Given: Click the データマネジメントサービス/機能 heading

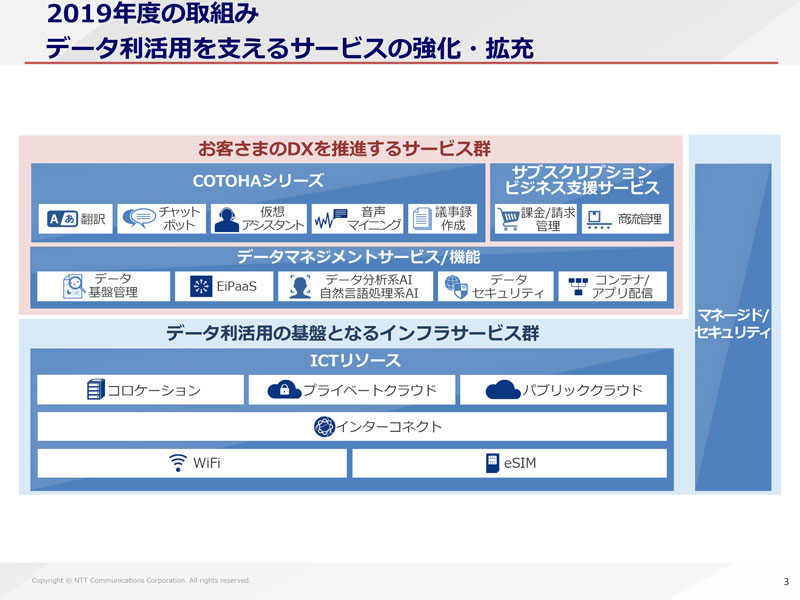Looking at the screenshot, I should pos(358,257).
